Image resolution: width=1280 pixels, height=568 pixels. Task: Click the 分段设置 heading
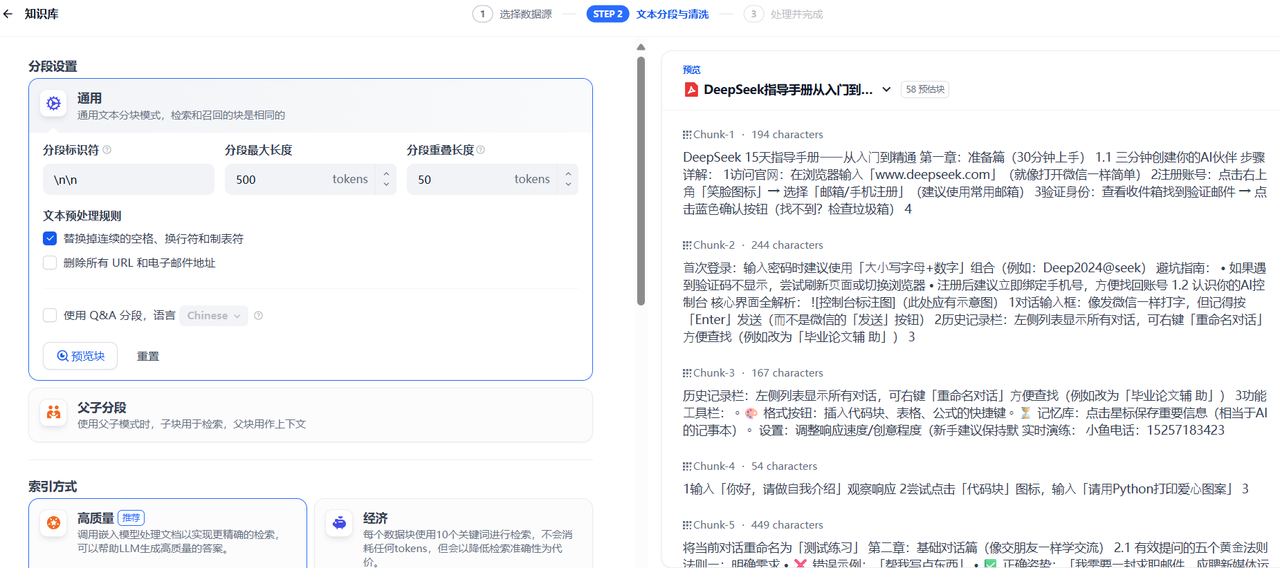(x=53, y=66)
